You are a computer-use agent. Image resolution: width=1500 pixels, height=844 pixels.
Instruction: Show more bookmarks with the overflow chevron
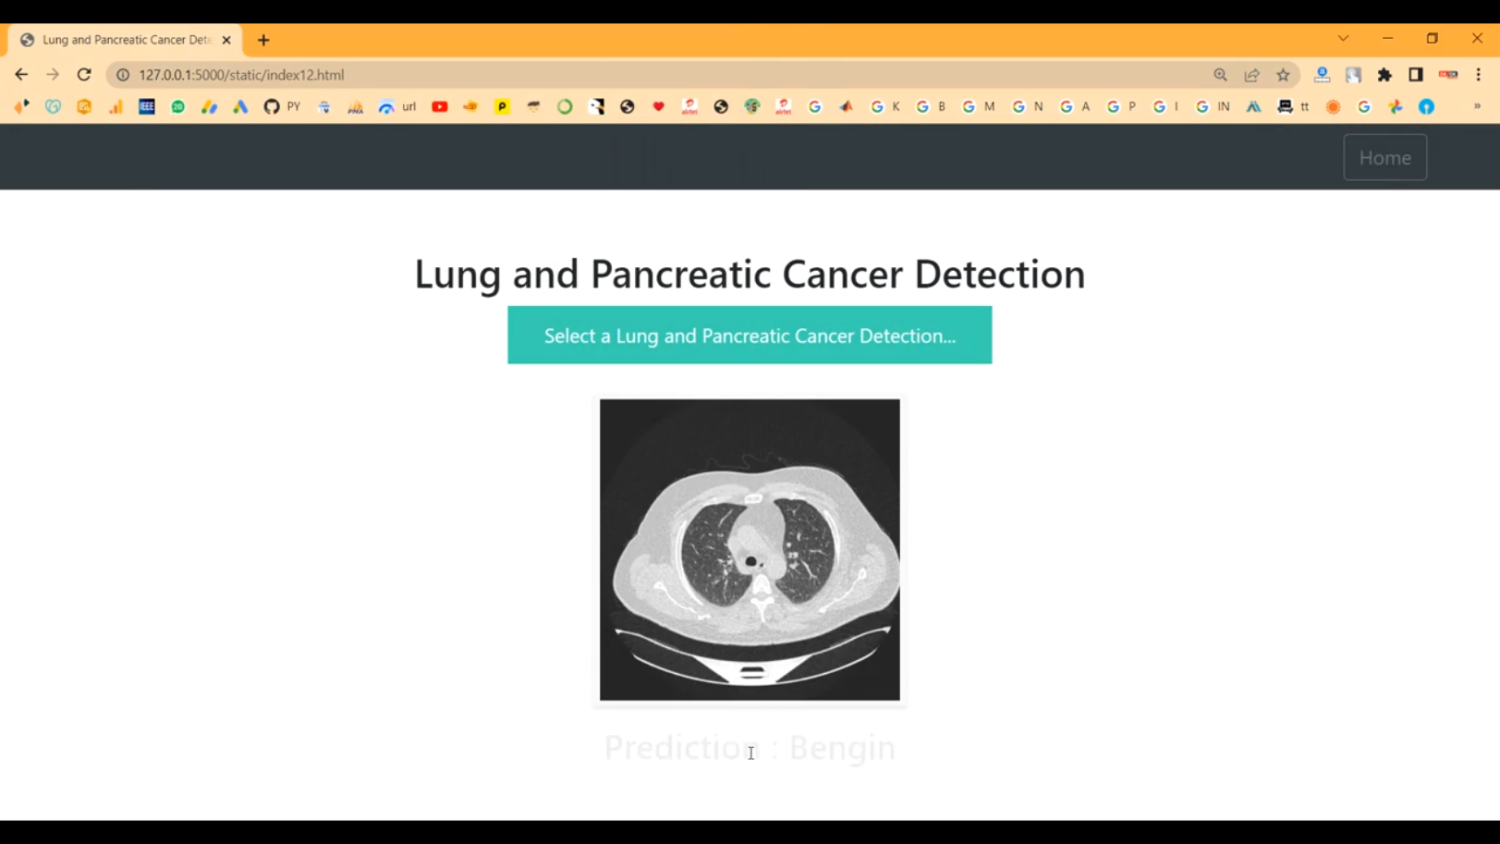pos(1477,107)
